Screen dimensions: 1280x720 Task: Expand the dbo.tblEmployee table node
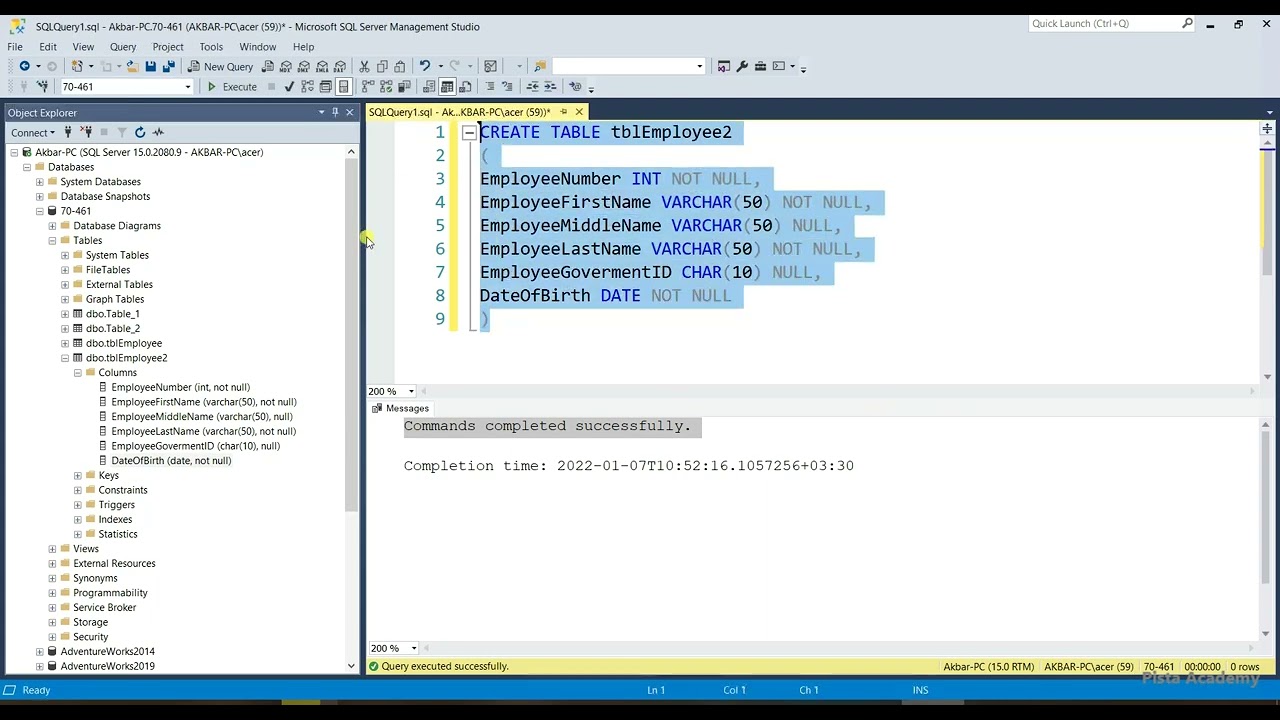tap(65, 343)
